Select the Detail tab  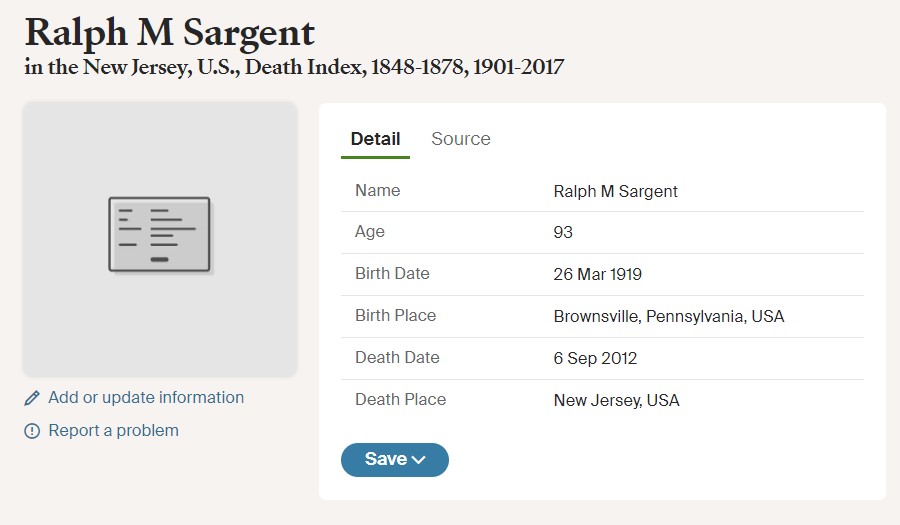[375, 139]
